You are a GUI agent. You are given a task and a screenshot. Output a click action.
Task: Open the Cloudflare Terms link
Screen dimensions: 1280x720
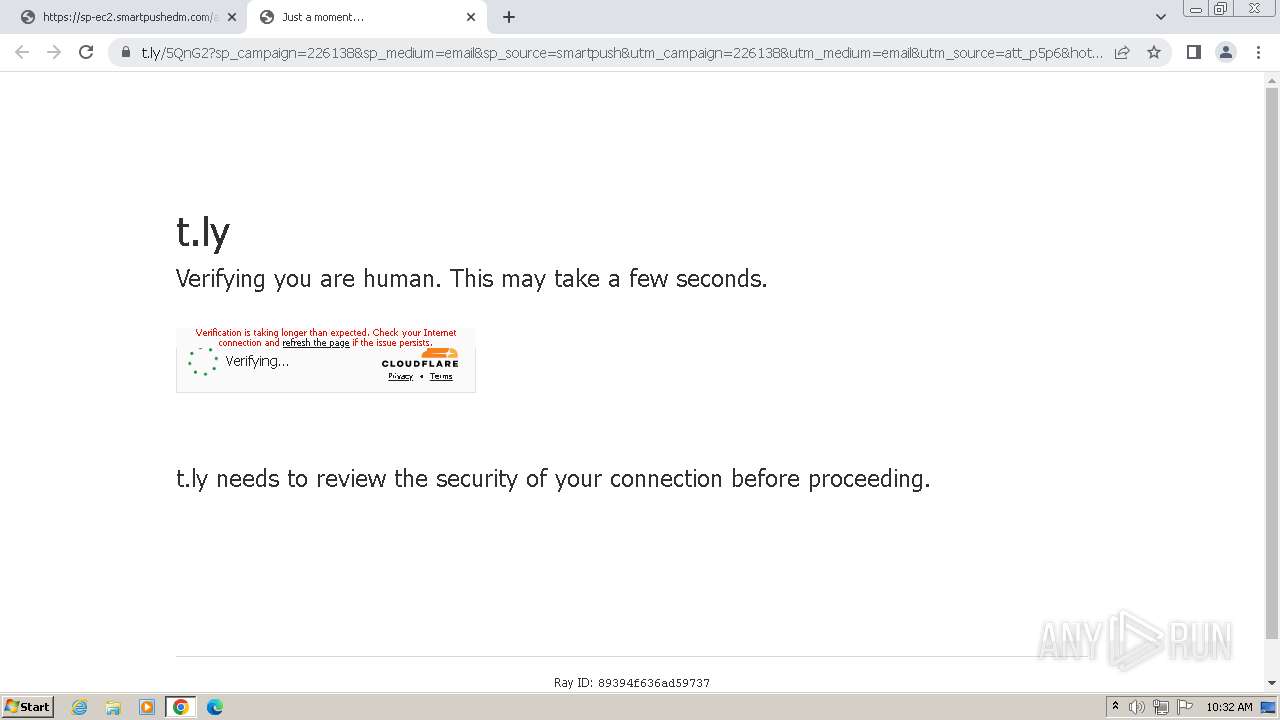click(441, 376)
